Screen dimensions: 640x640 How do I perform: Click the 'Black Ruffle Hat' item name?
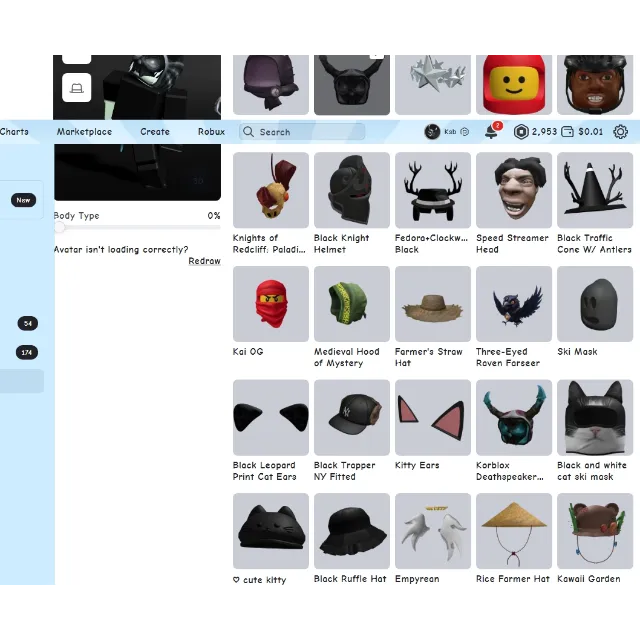pyautogui.click(x=350, y=579)
